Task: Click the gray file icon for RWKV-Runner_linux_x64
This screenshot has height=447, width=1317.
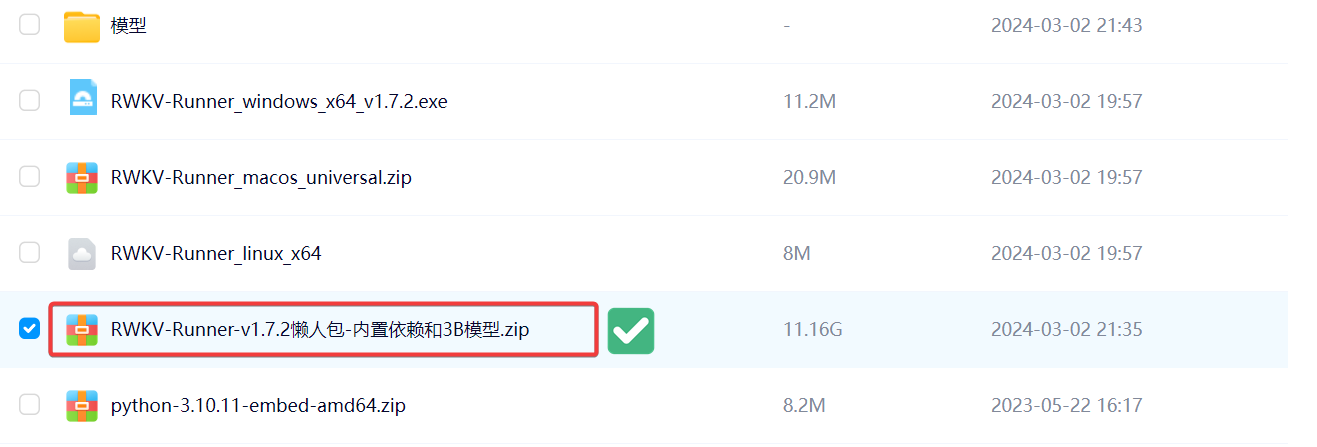Action: tap(82, 253)
